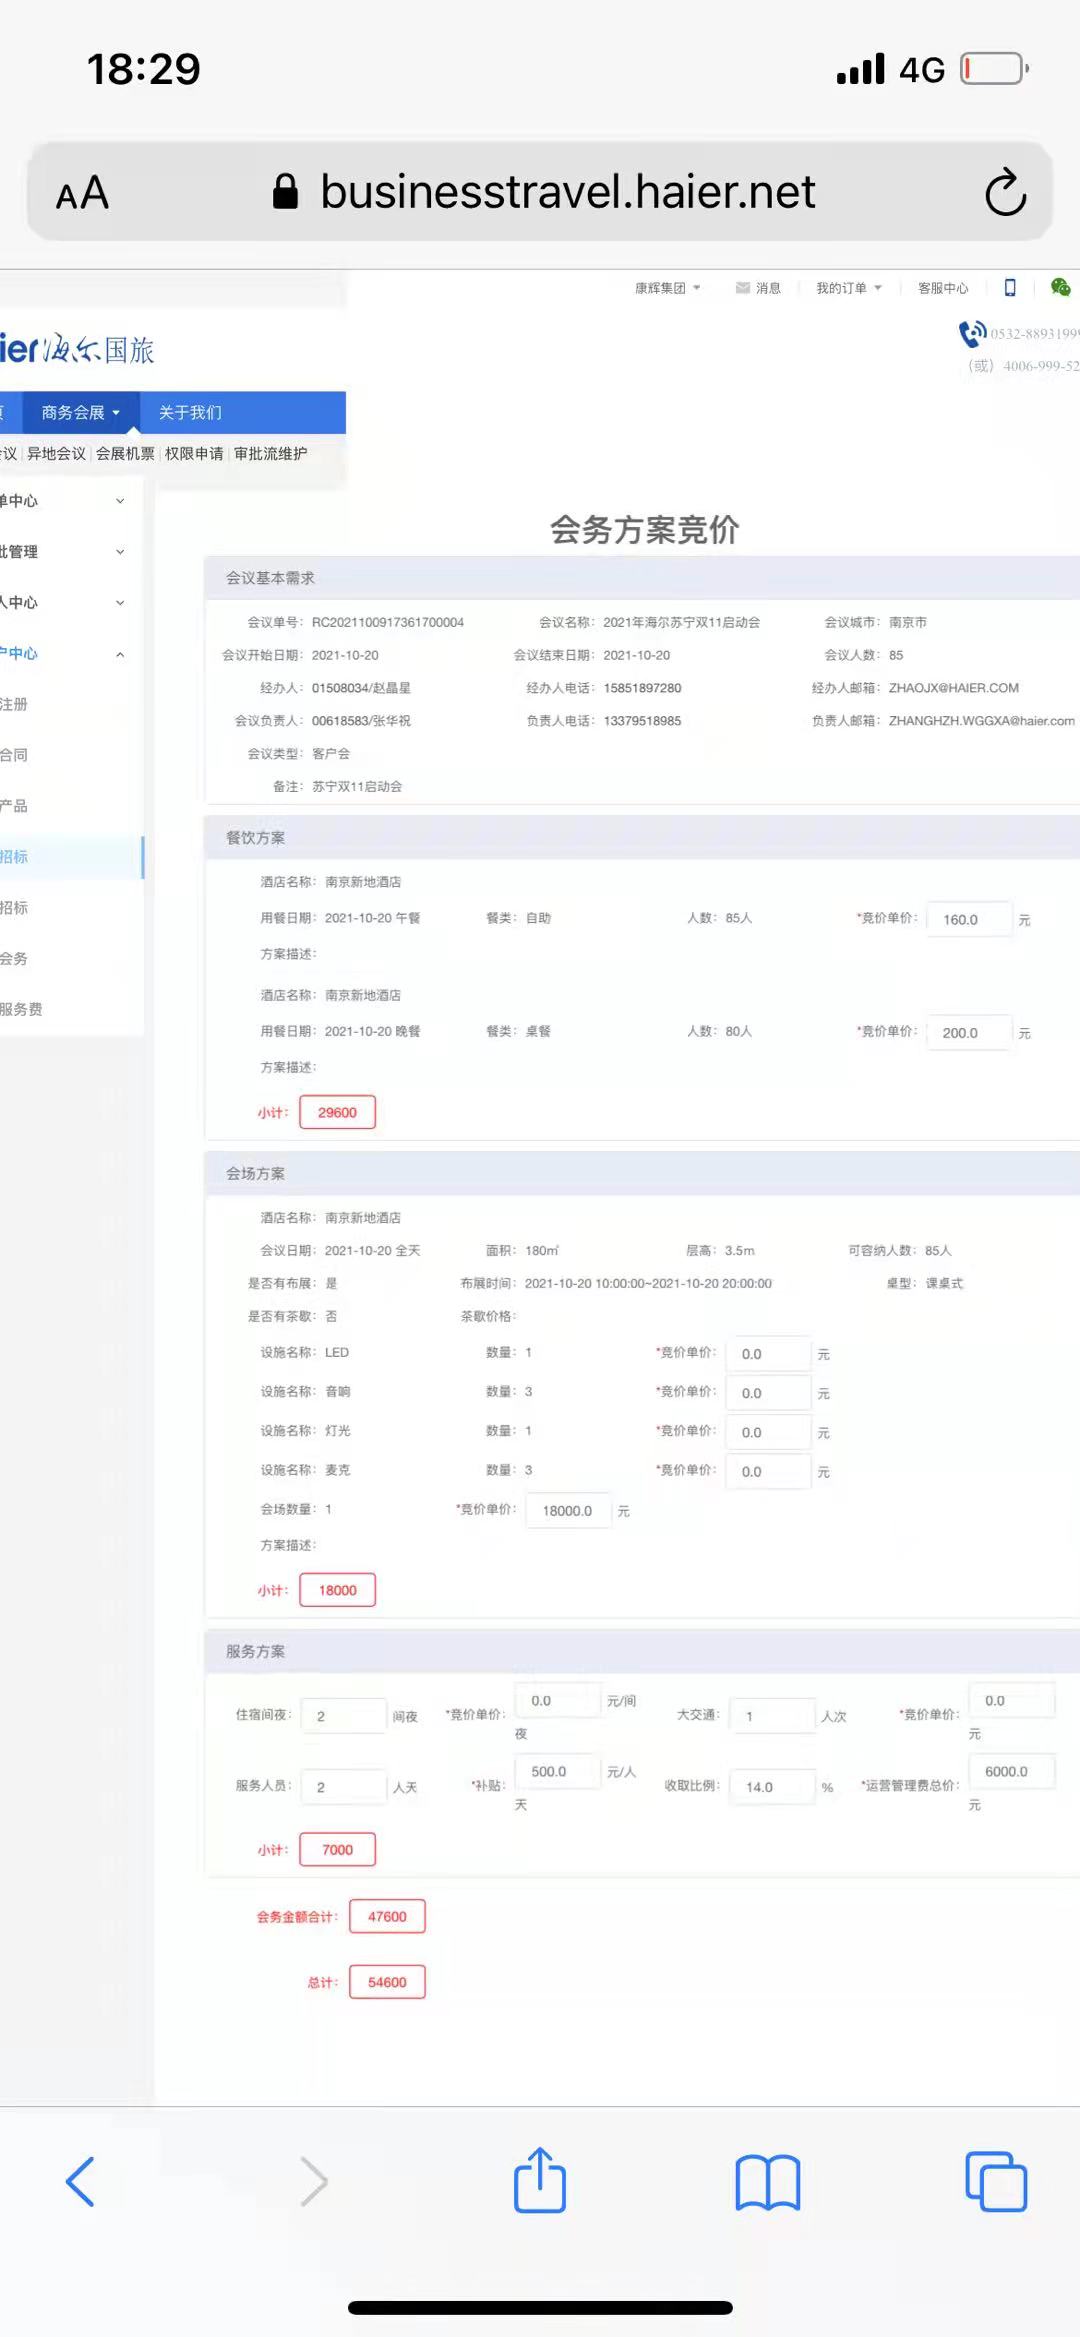Open Safari bookmarks book icon

click(x=767, y=2181)
